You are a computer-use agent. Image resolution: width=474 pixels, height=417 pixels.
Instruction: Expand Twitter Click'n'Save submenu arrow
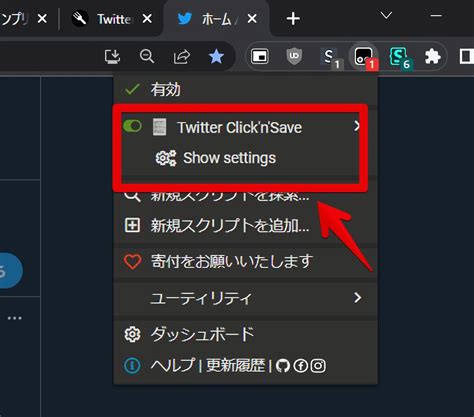pyautogui.click(x=357, y=126)
